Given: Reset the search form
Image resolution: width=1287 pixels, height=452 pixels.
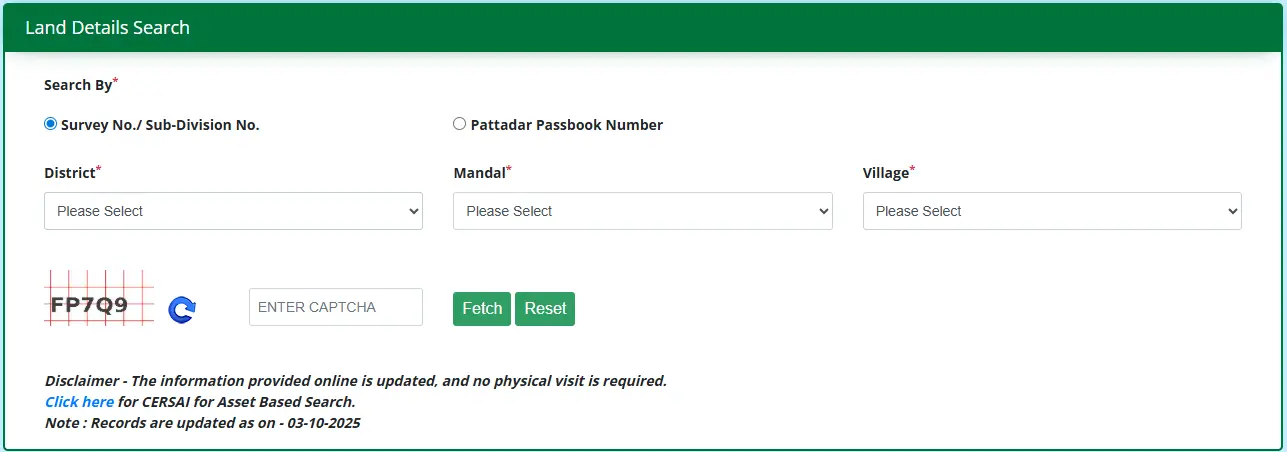Looking at the screenshot, I should click(x=545, y=308).
